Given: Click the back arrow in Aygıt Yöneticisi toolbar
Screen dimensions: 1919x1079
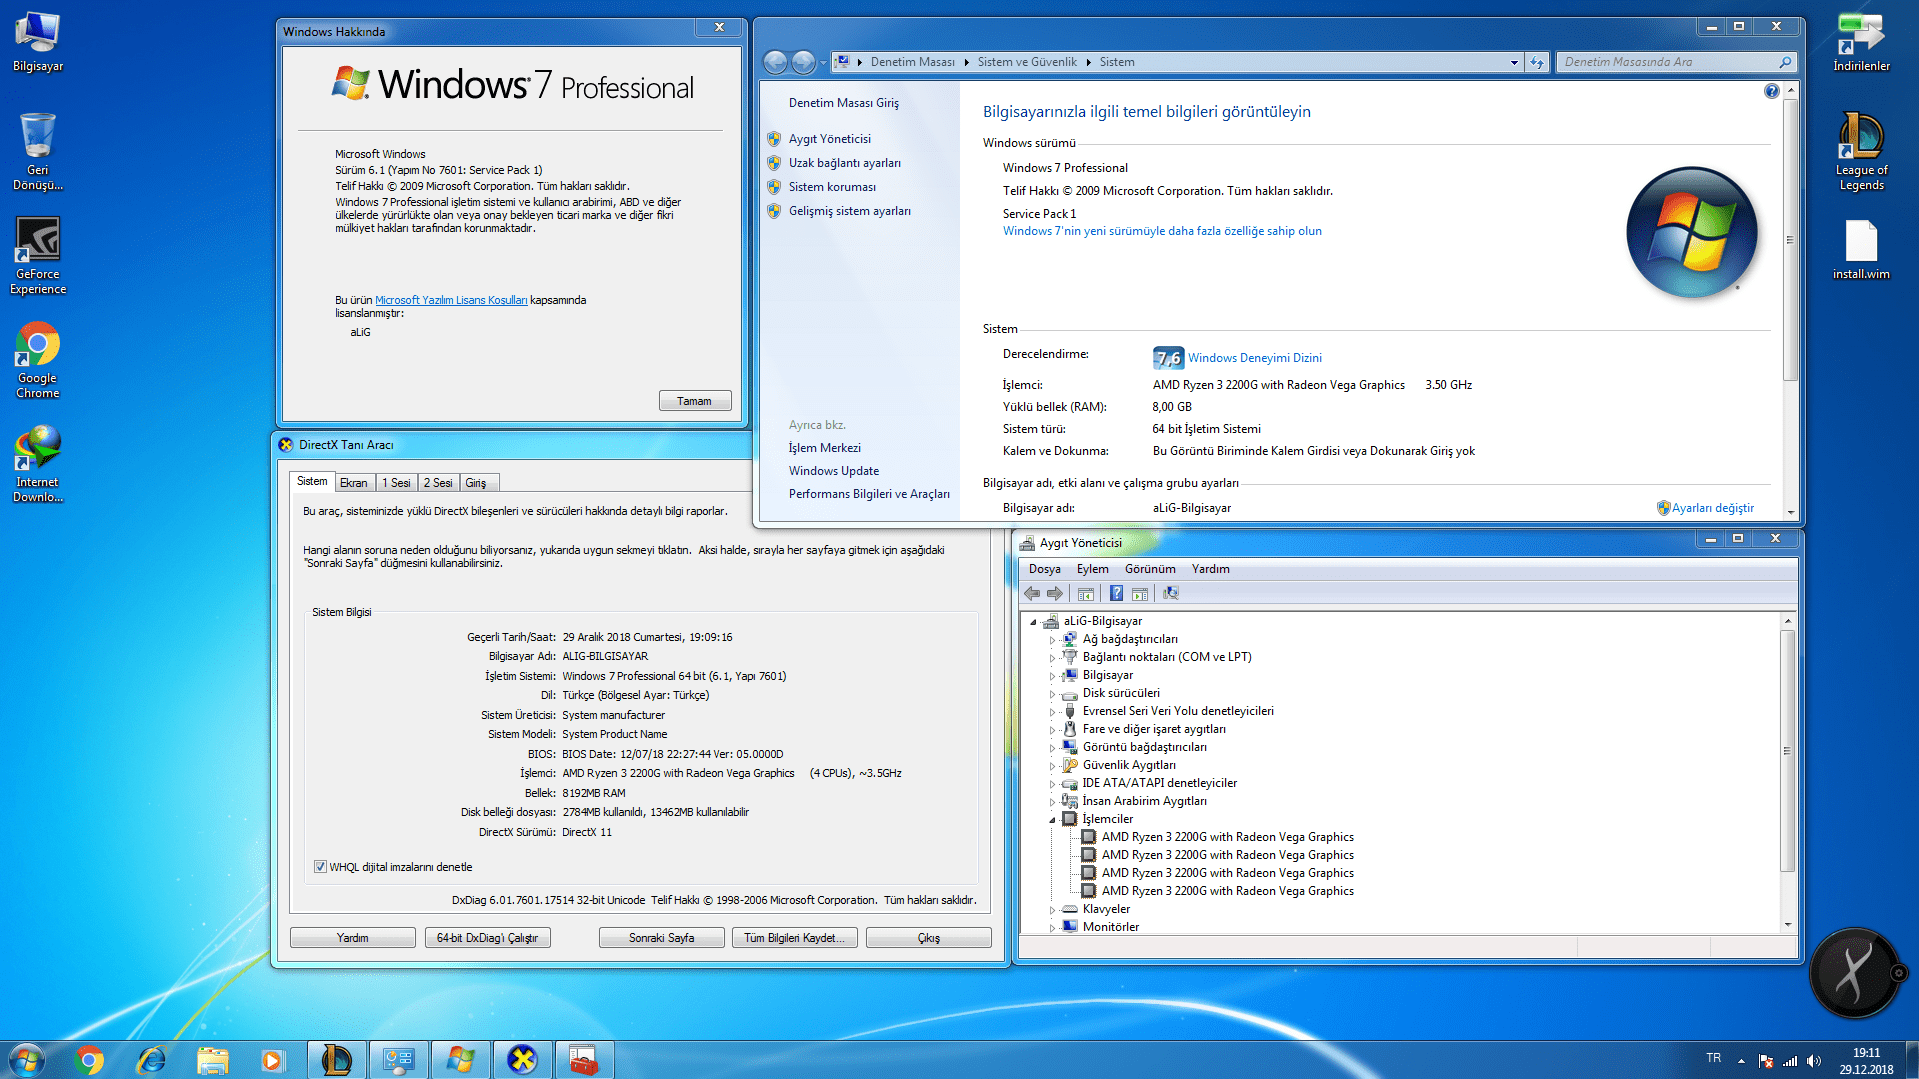Looking at the screenshot, I should 1032,593.
